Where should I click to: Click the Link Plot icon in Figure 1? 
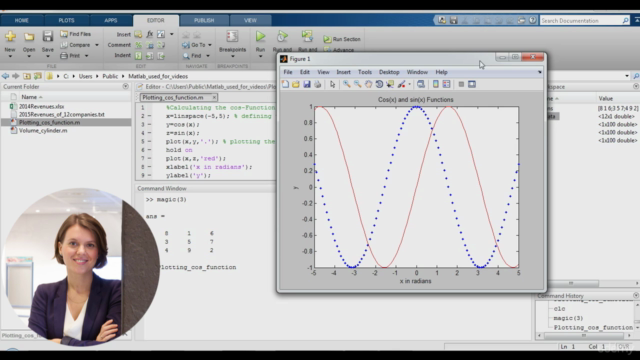tap(421, 84)
